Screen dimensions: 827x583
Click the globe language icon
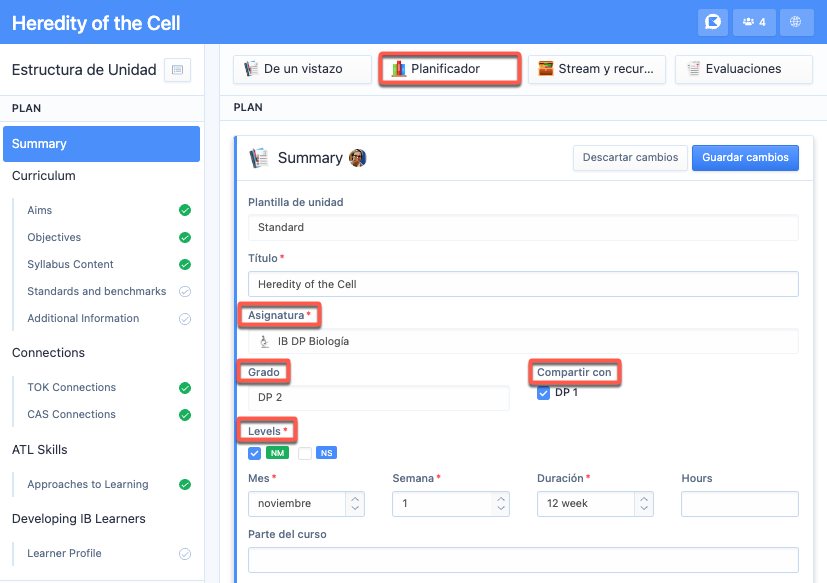[796, 22]
